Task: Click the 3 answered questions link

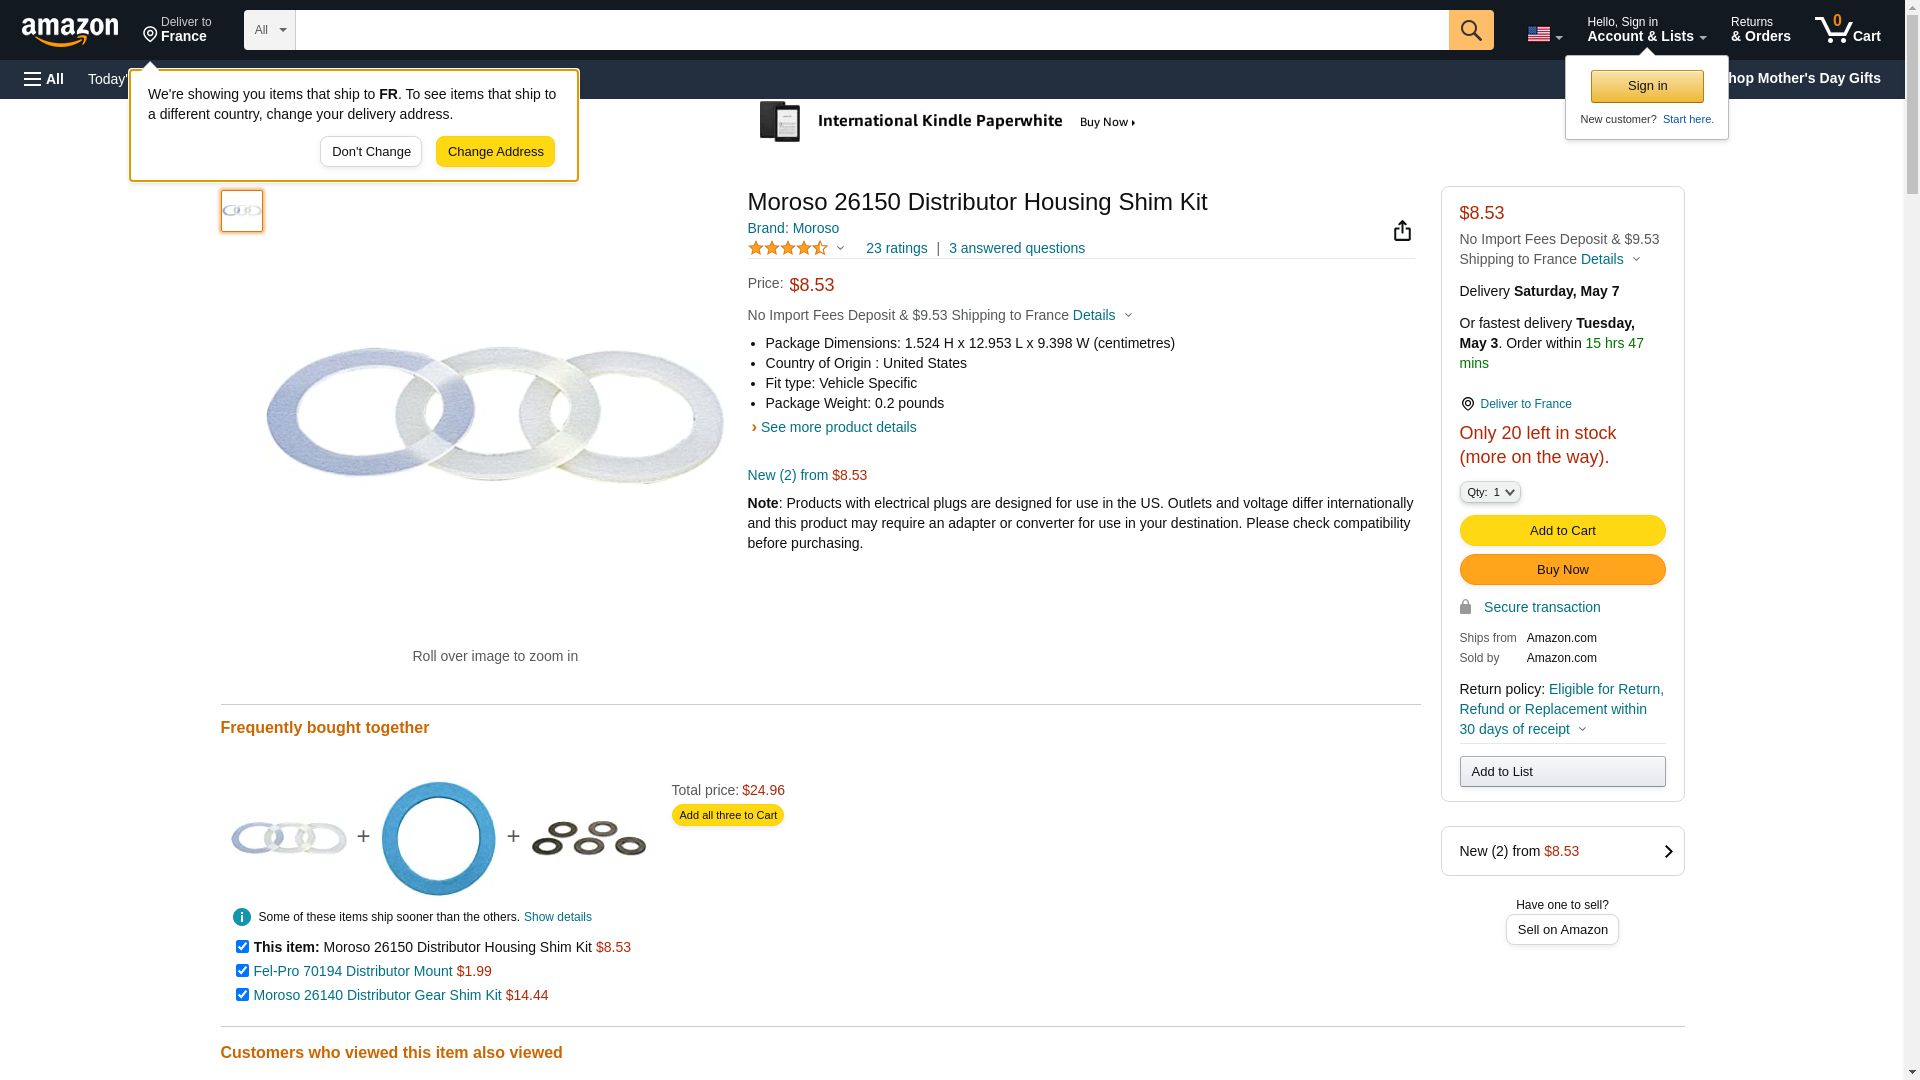Action: pyautogui.click(x=1016, y=248)
